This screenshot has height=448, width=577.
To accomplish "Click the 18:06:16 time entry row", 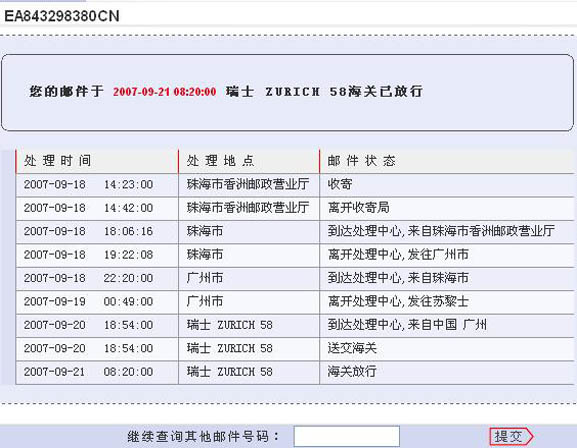I will coord(295,232).
